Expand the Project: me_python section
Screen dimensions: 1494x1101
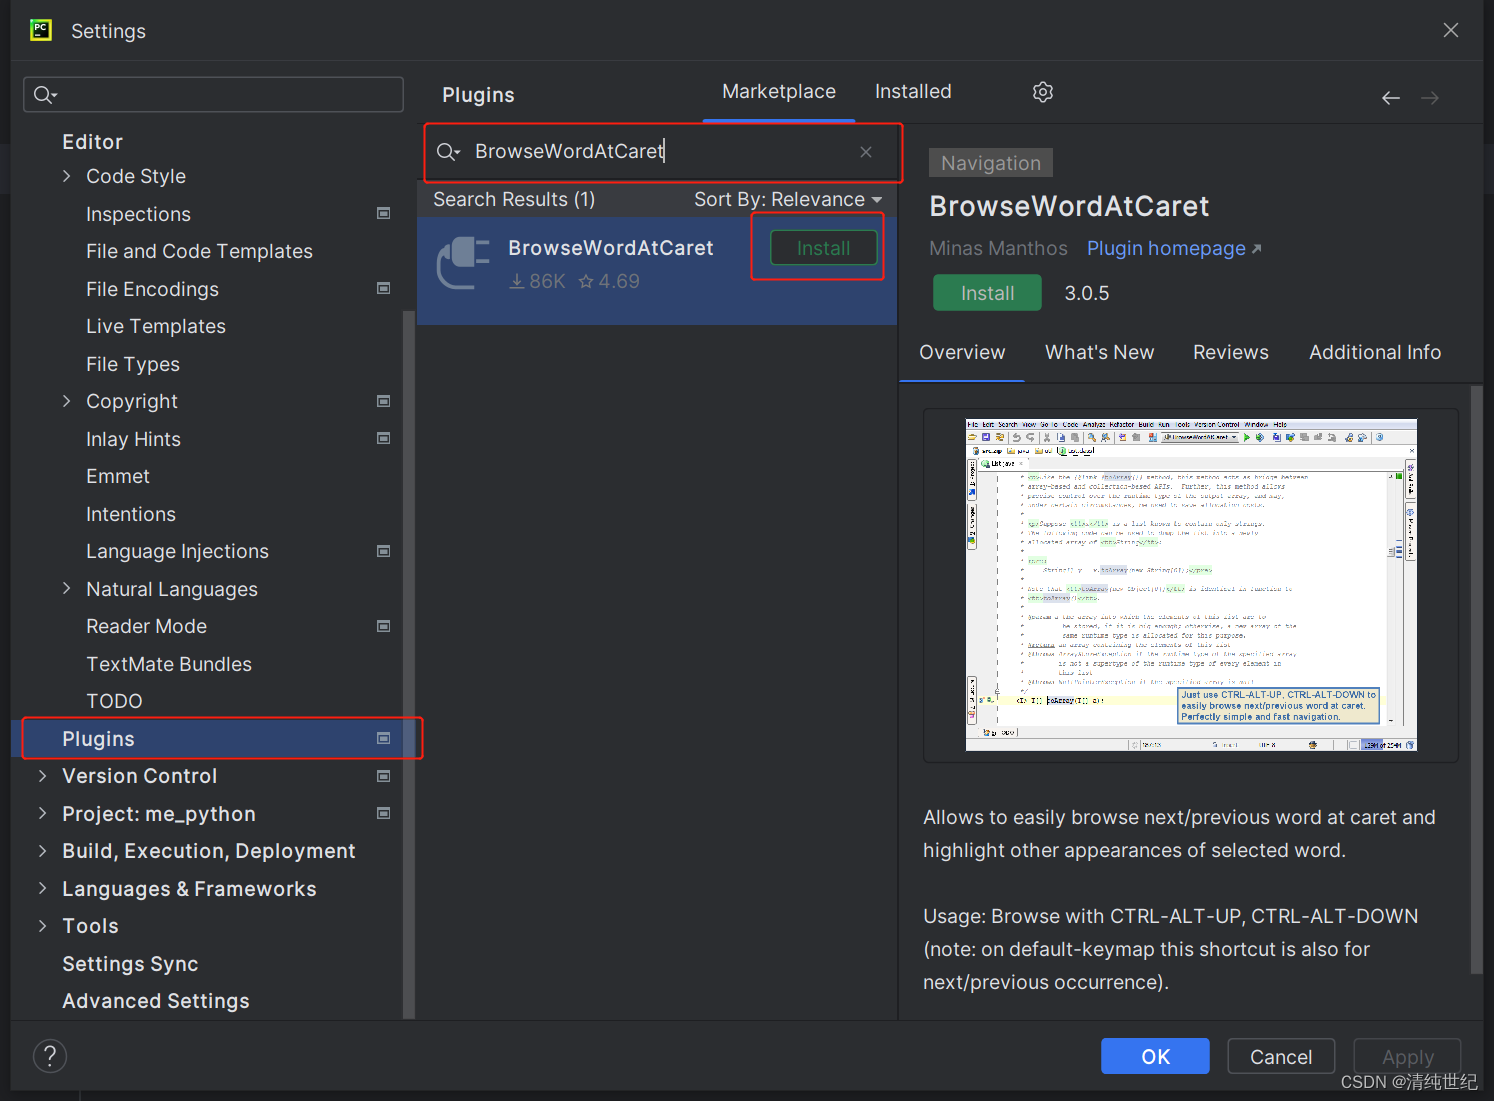[42, 814]
